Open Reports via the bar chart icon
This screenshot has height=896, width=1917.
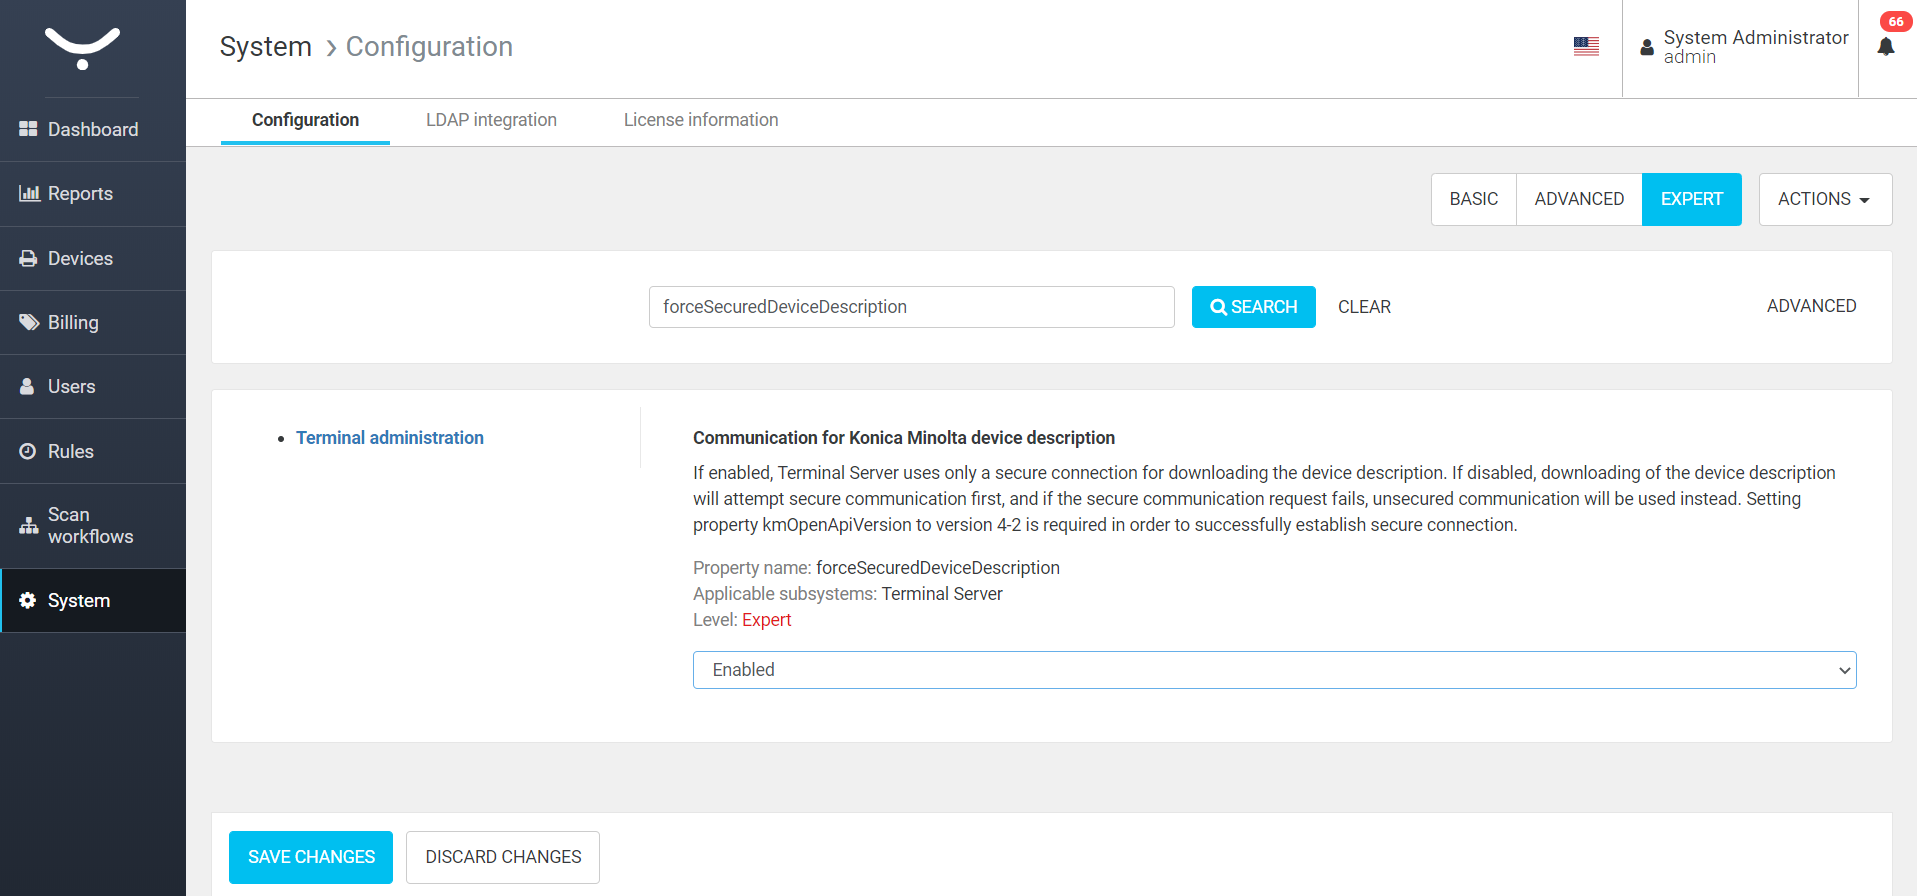coord(29,193)
